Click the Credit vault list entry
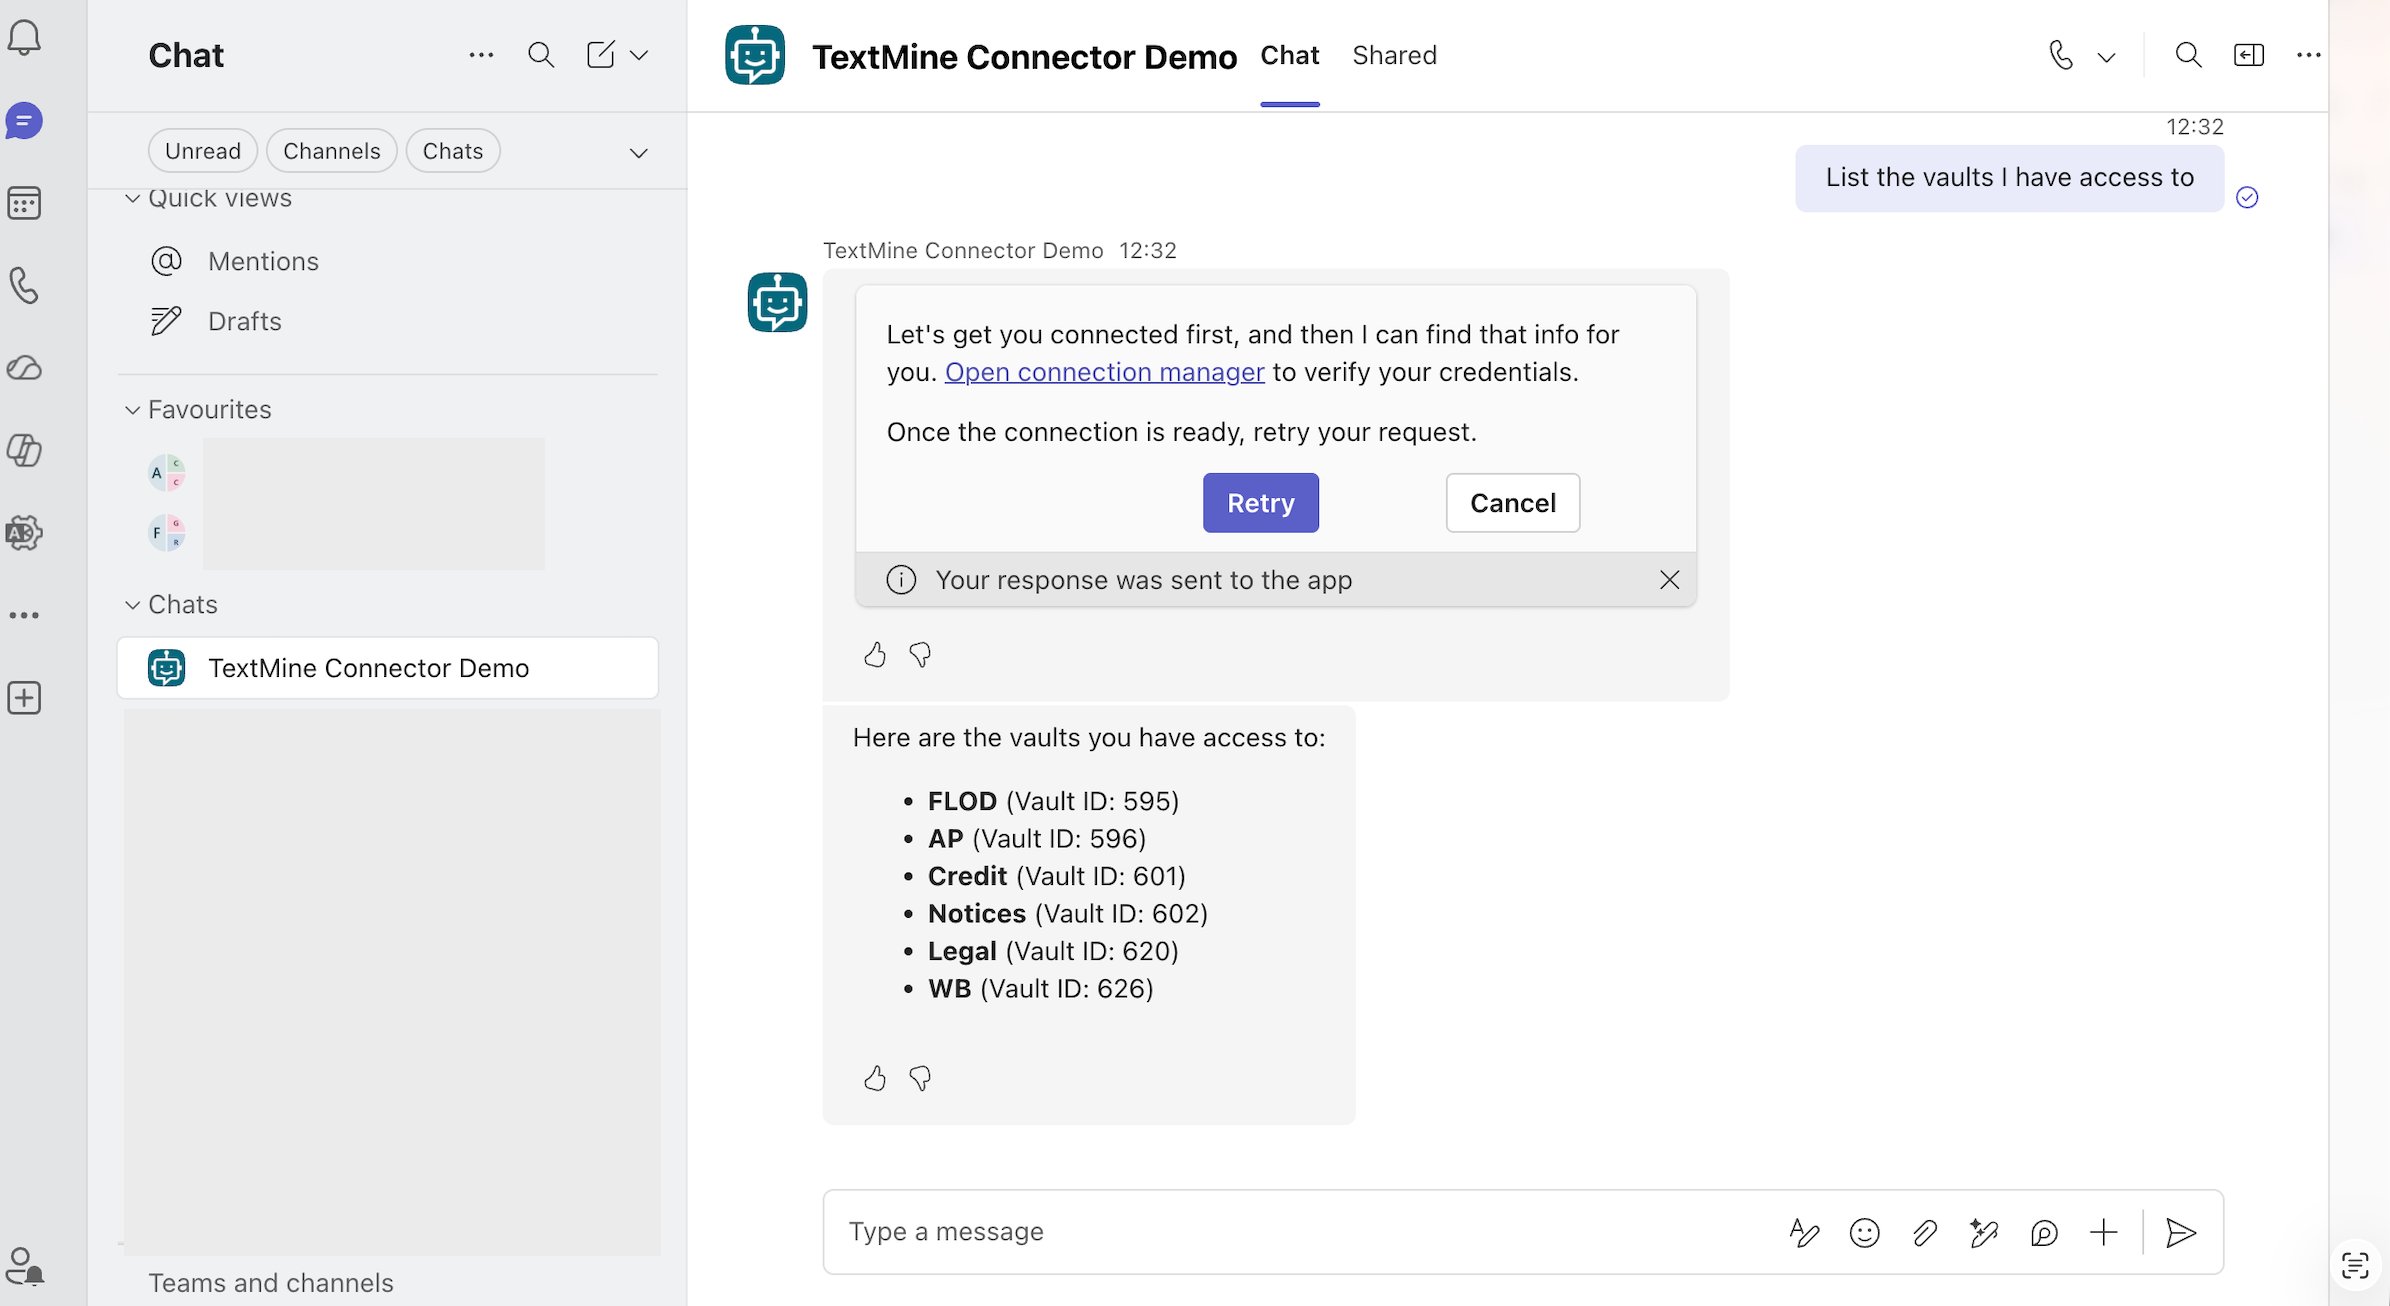2390x1306 pixels. [x=1056, y=876]
